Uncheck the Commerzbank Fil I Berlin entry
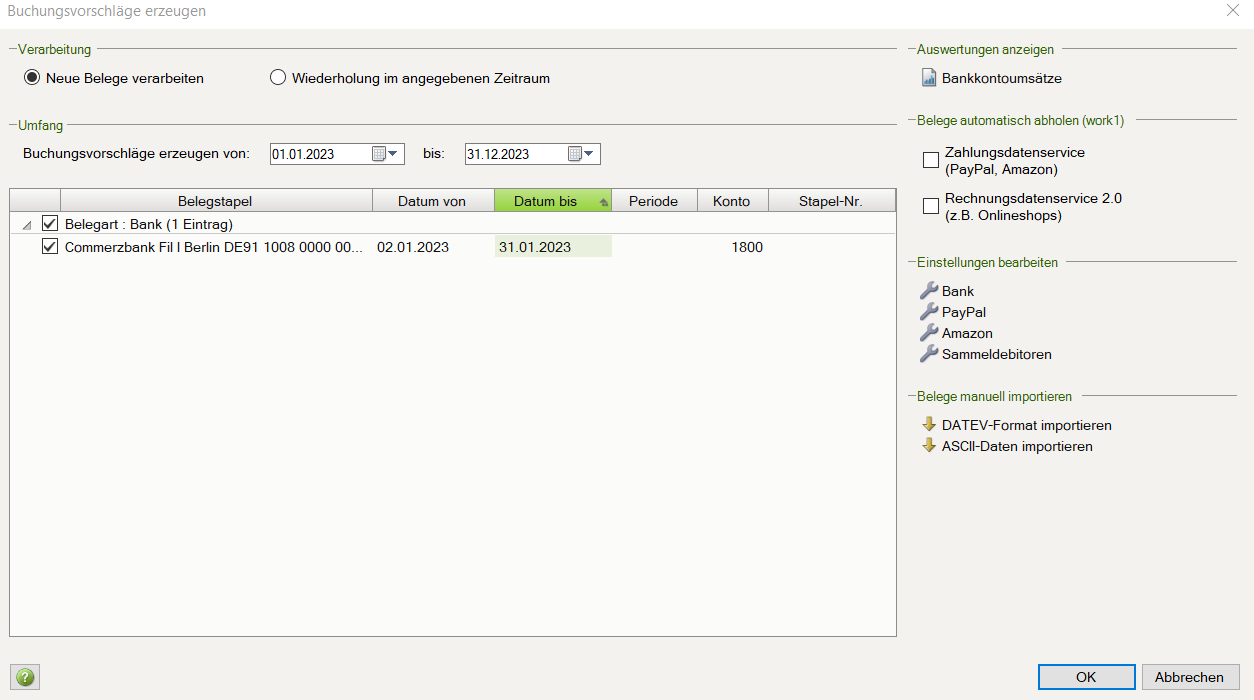 click(x=50, y=246)
